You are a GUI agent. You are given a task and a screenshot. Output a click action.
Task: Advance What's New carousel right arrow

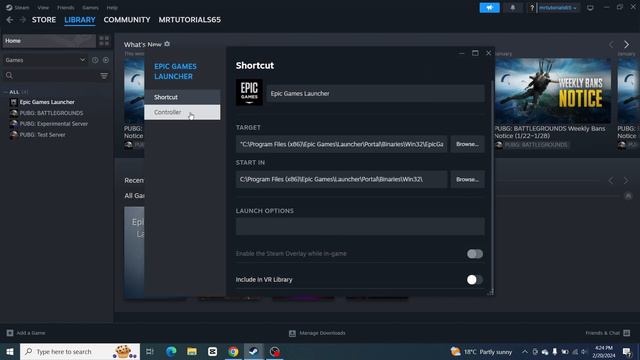click(x=627, y=44)
